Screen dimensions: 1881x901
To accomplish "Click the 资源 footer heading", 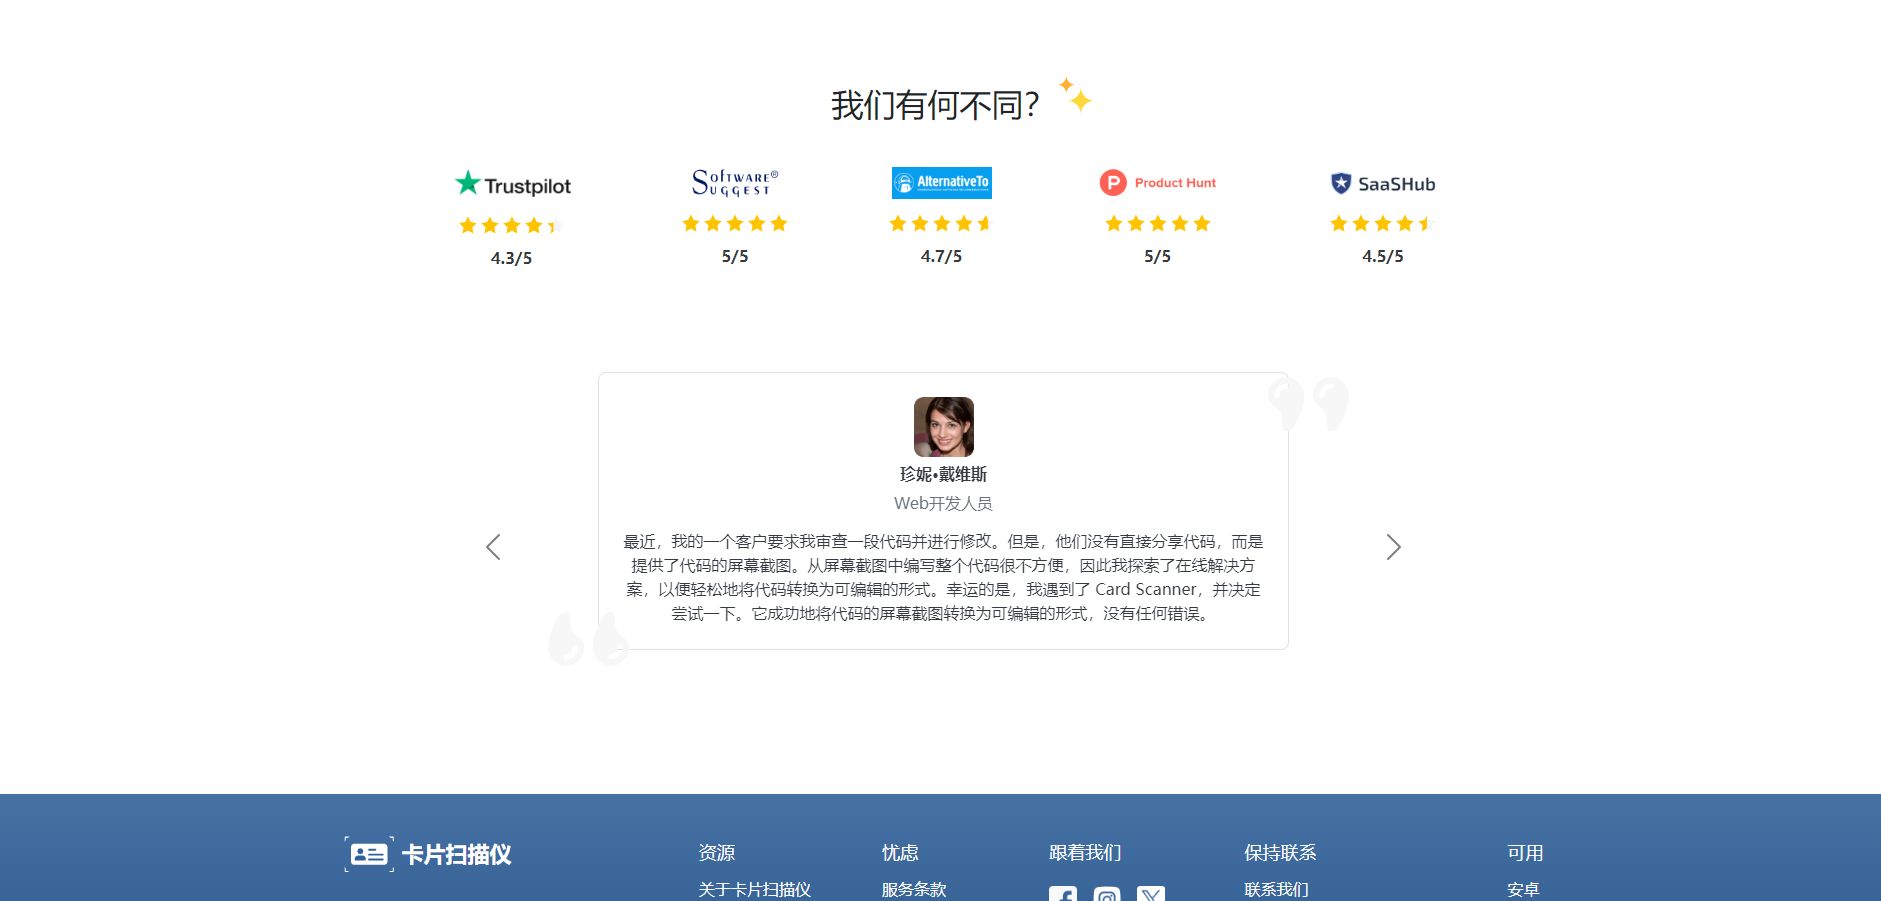I will (x=717, y=853).
